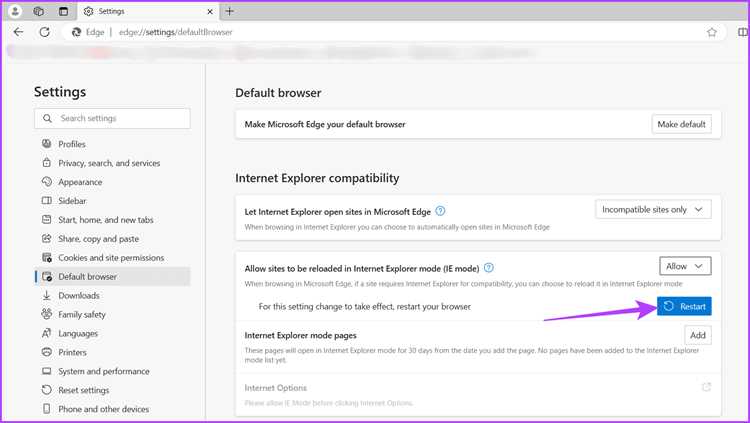Viewport: 750px width, 423px height.
Task: Click the Sidebar panel icon
Action: coord(46,200)
